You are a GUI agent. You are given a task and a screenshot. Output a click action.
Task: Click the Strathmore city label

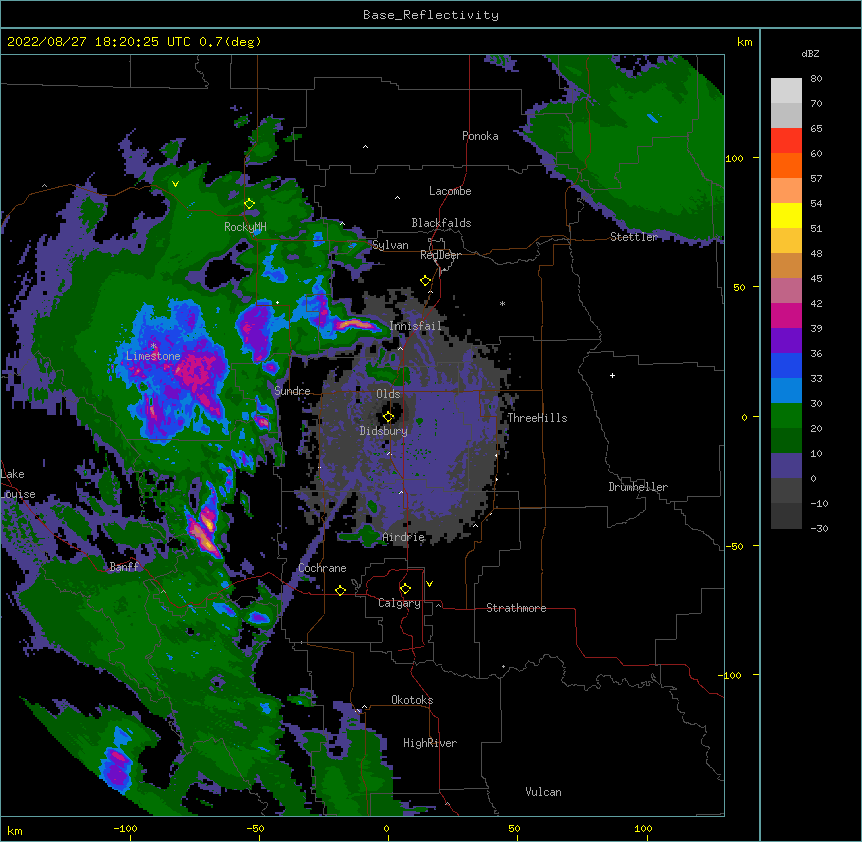click(x=516, y=608)
